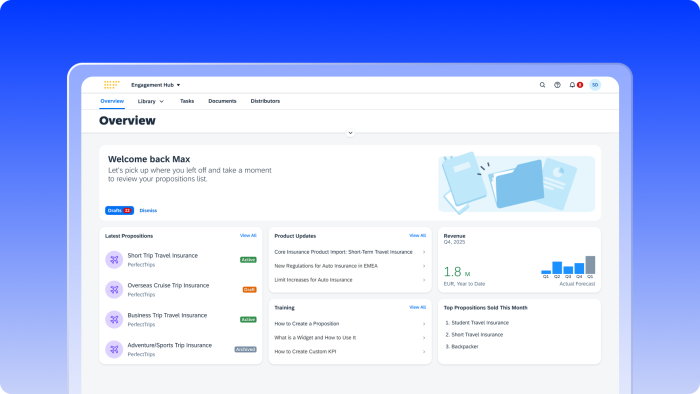Click the Active badge on Short Trip row
This screenshot has width=700, height=394.
(x=248, y=260)
